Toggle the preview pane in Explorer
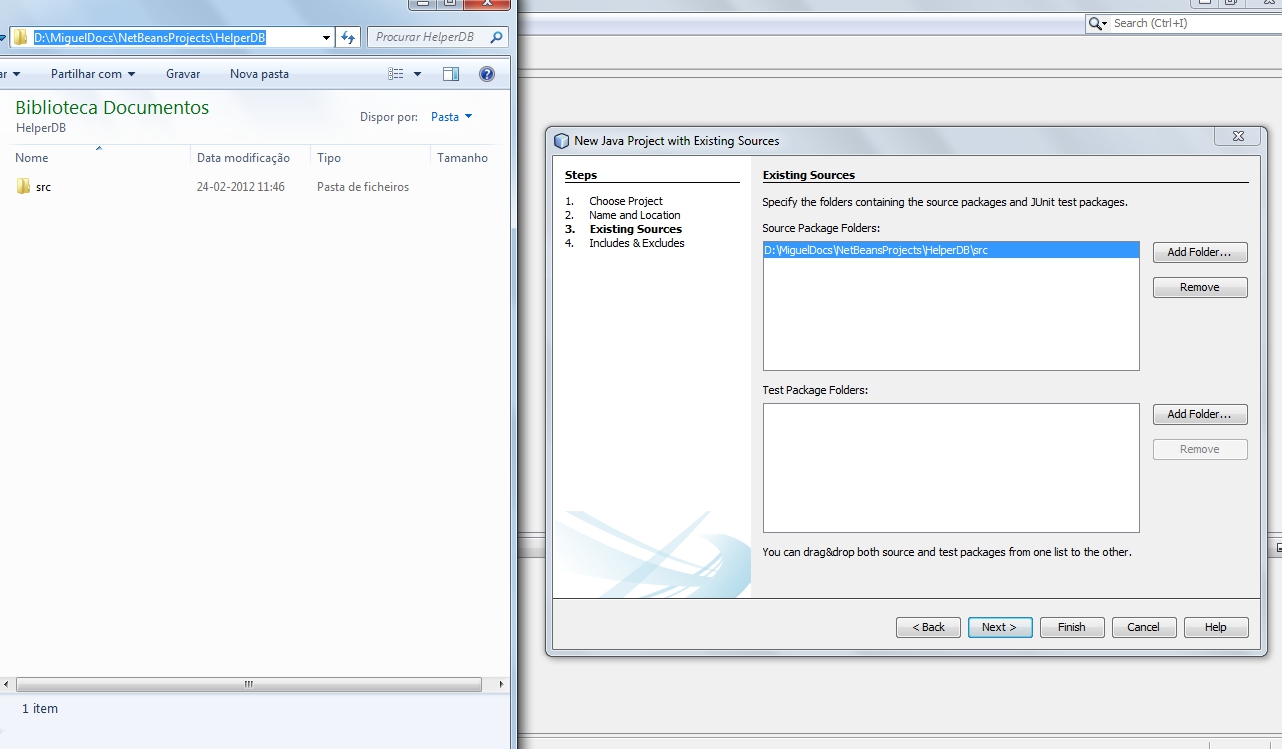The width and height of the screenshot is (1282, 749). [x=450, y=73]
